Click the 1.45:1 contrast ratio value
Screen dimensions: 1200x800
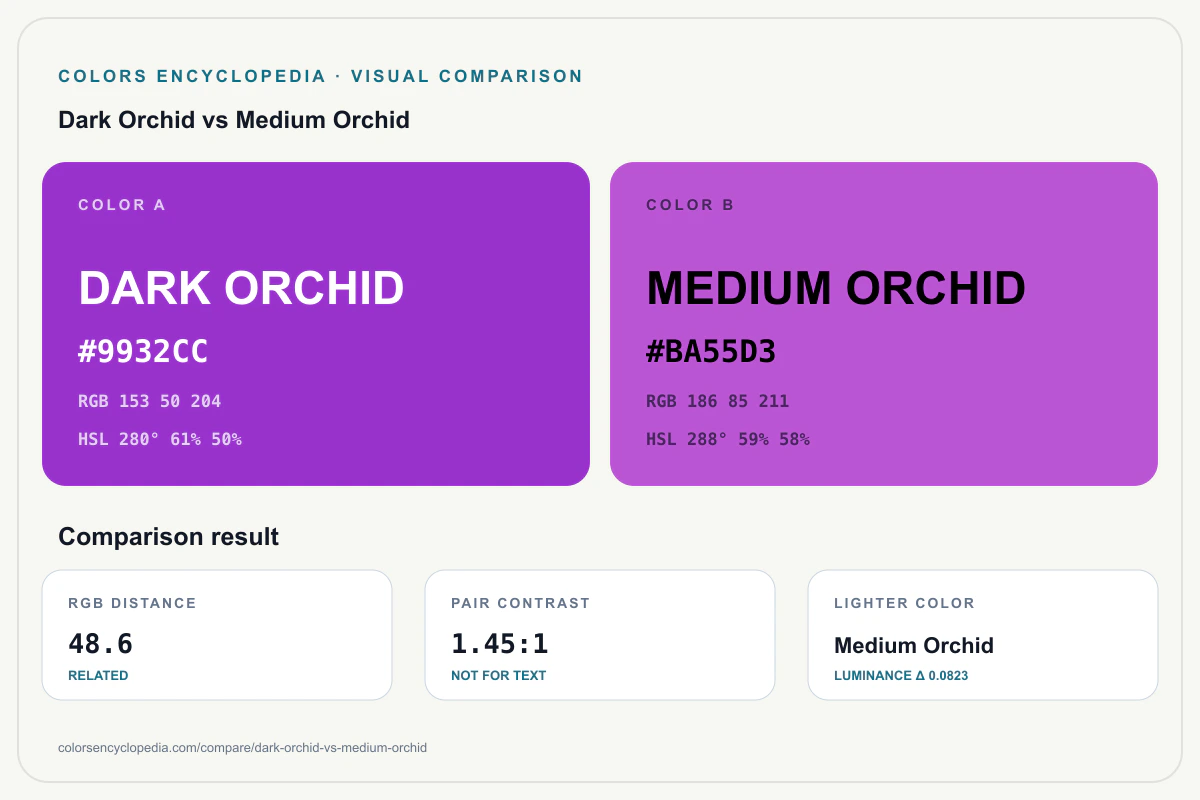500,644
